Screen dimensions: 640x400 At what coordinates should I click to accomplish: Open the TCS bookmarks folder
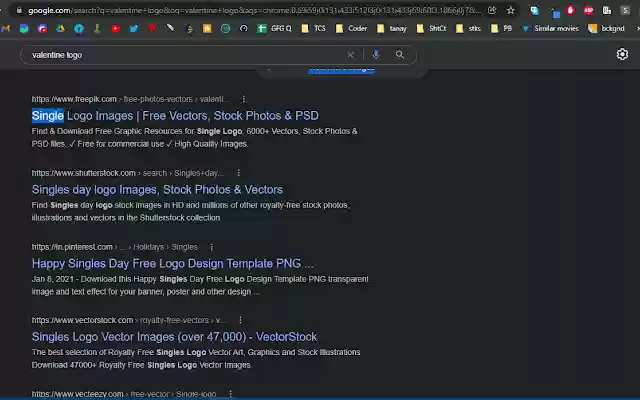(x=313, y=28)
